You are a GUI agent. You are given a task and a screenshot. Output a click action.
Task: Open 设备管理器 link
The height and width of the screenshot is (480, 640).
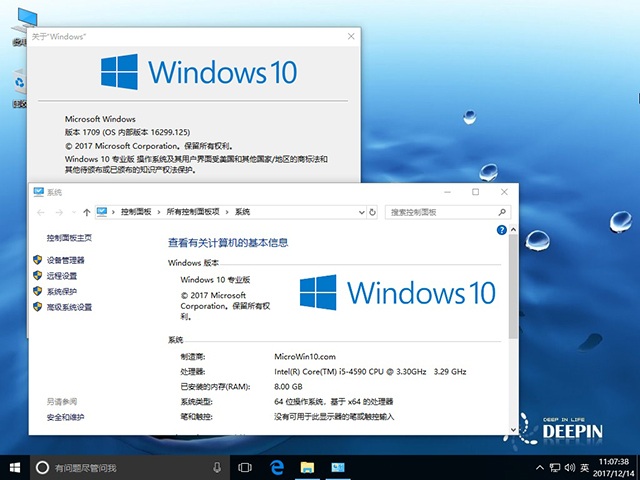click(x=65, y=260)
